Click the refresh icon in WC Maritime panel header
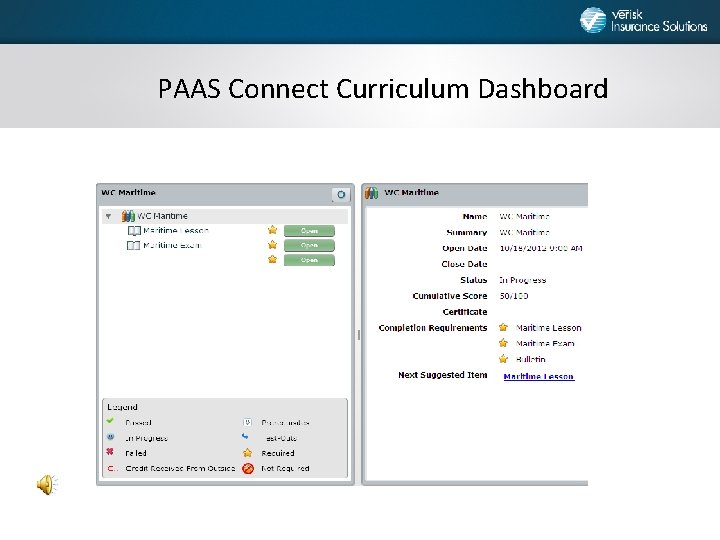Viewport: 720px width, 540px height. pos(341,195)
